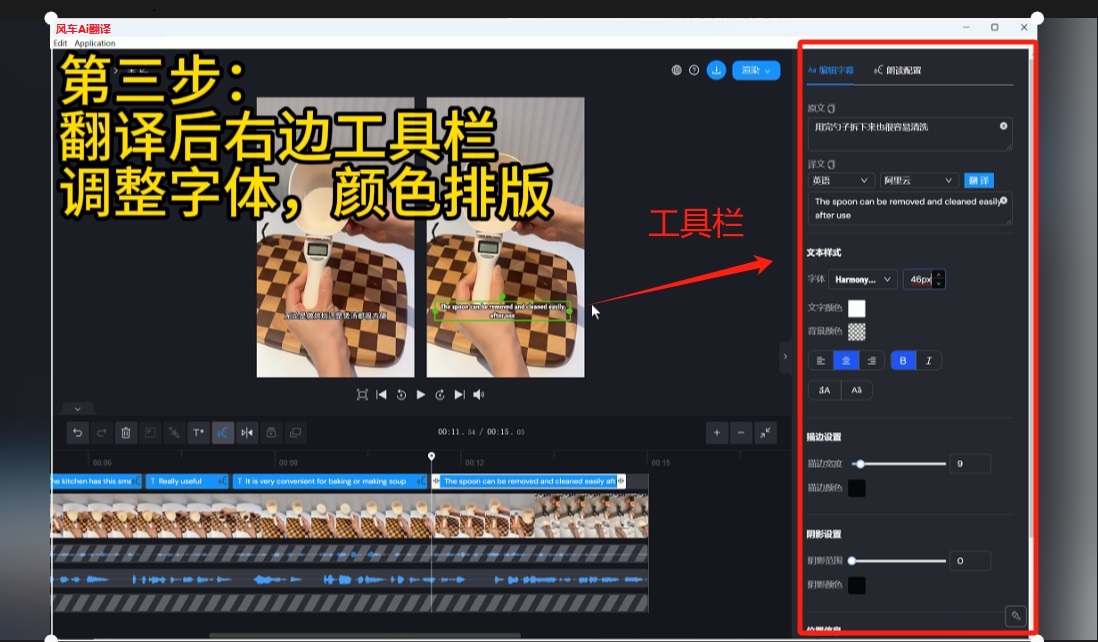The image size is (1098, 642).
Task: Enable left text alignment
Action: tap(821, 361)
